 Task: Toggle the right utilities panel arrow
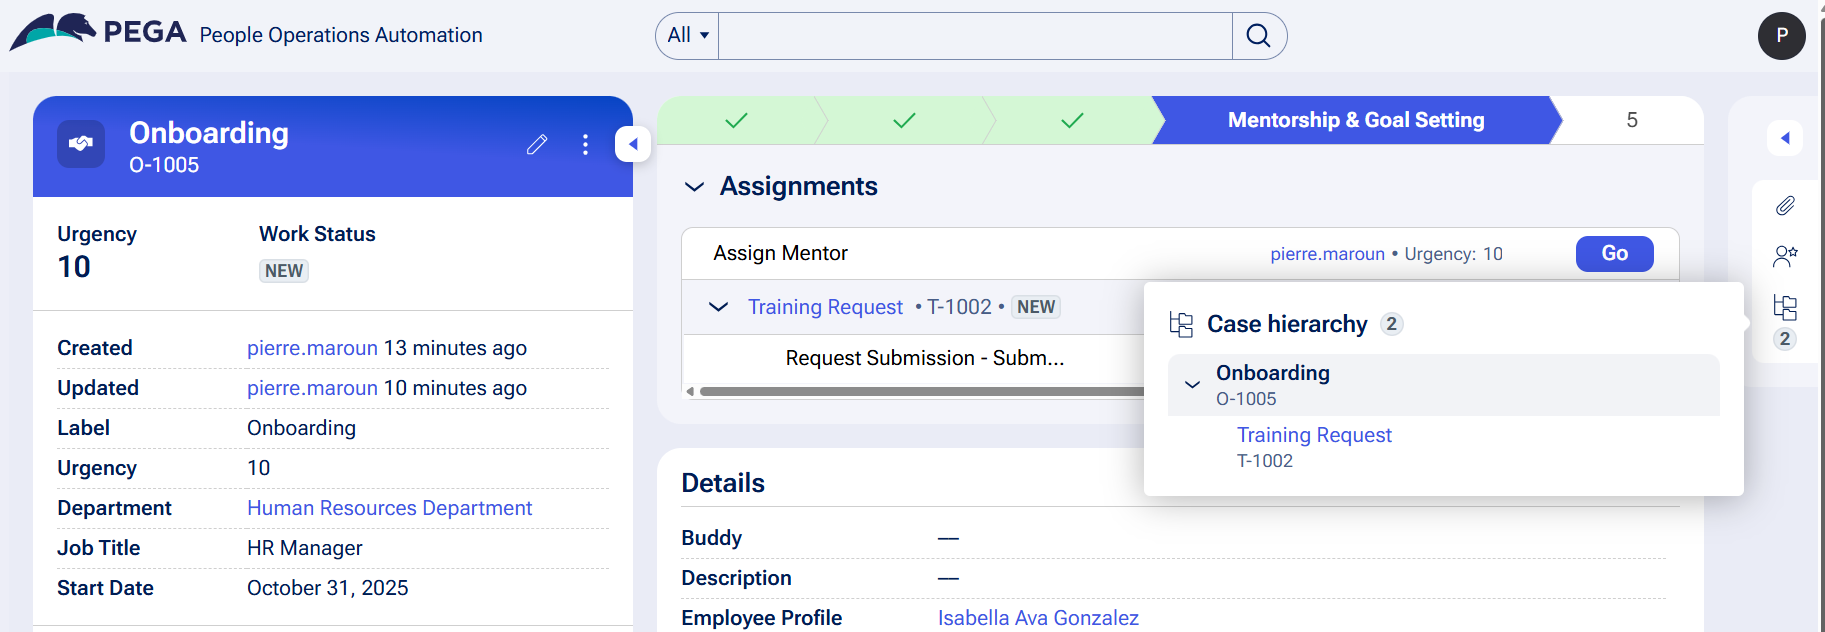1785,138
